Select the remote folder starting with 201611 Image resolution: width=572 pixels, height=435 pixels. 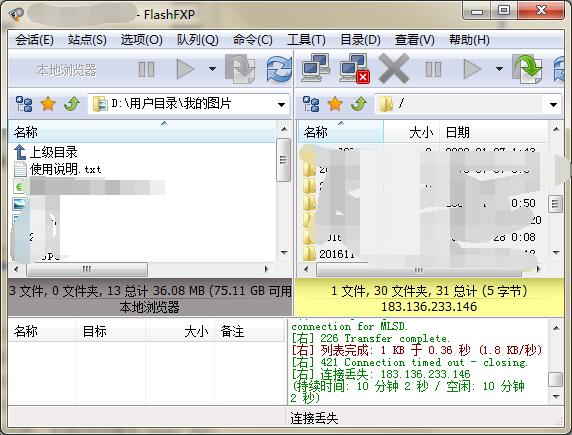click(330, 254)
